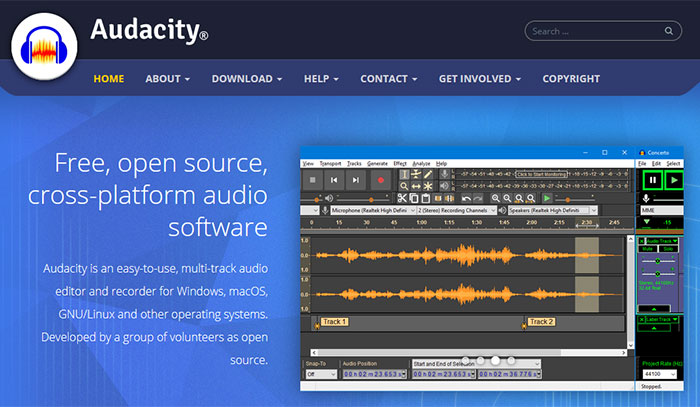Select the pencil Draw tool

pos(428,174)
